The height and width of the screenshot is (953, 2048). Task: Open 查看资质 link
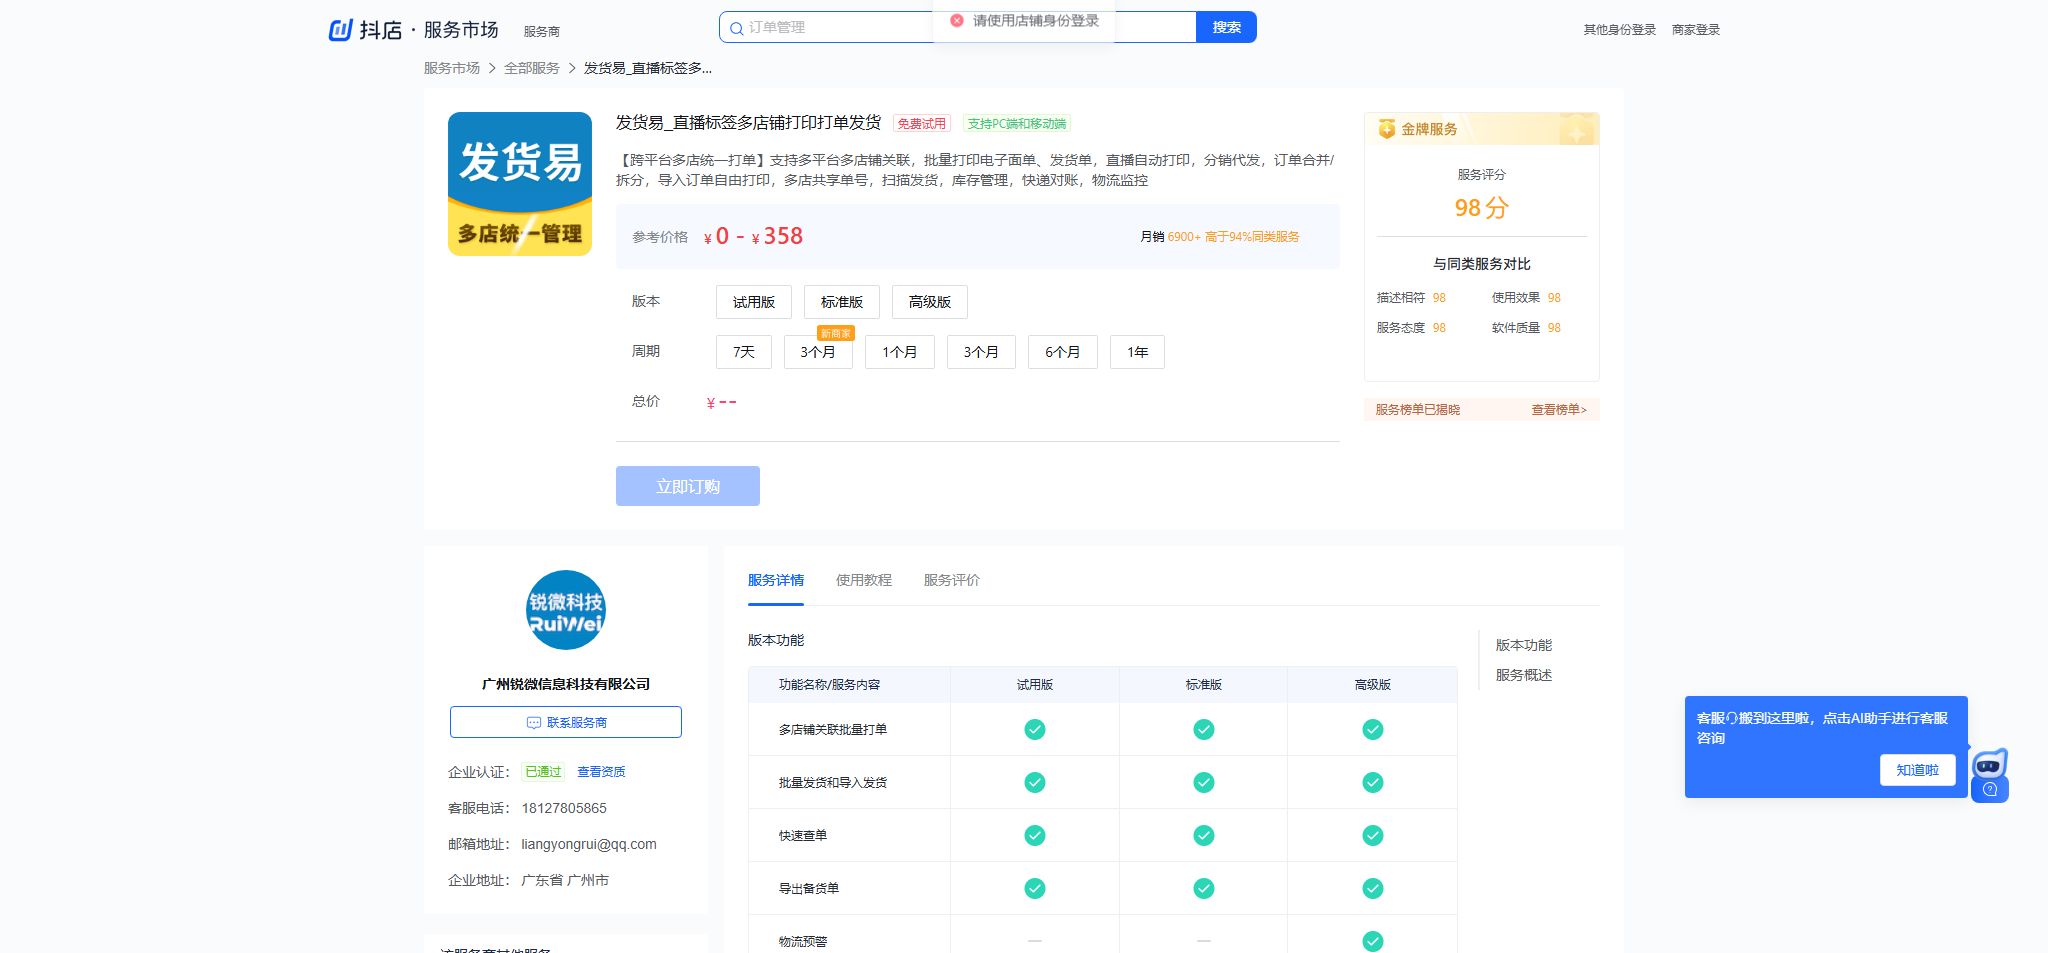coord(601,772)
